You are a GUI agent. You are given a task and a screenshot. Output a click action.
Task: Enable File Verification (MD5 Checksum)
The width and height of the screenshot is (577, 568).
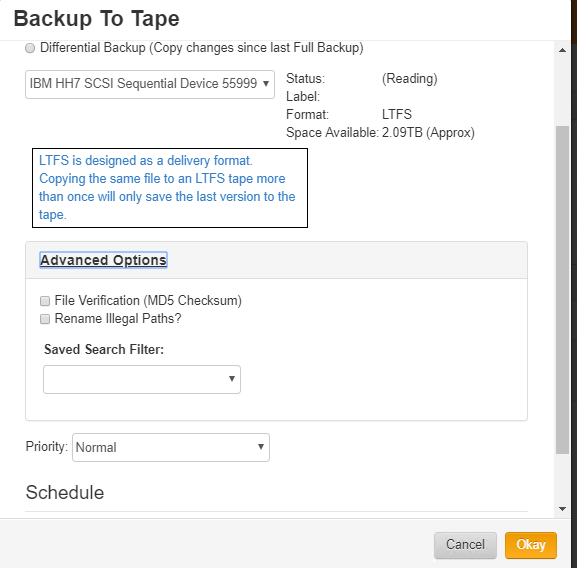[45, 301]
